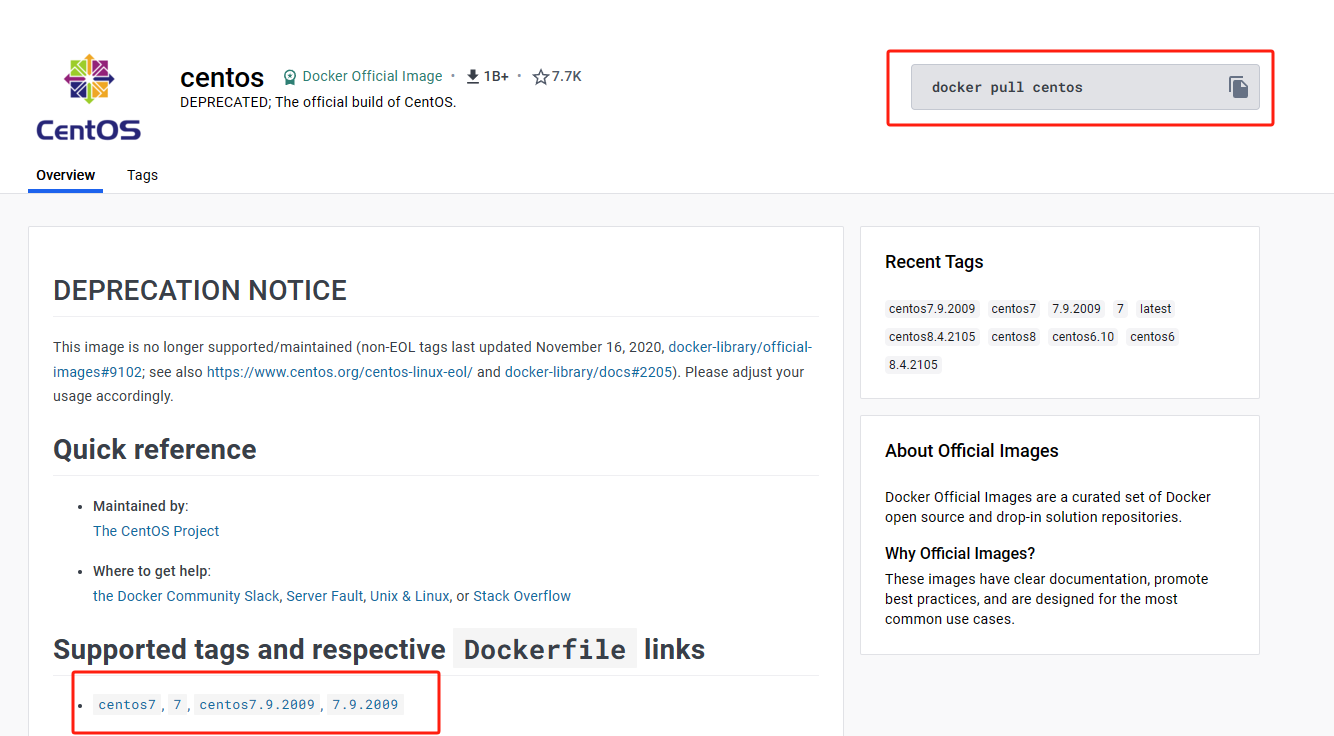Screen dimensions: 1334x736
Task: Select the centos6.10 recent tag
Action: 1083,337
